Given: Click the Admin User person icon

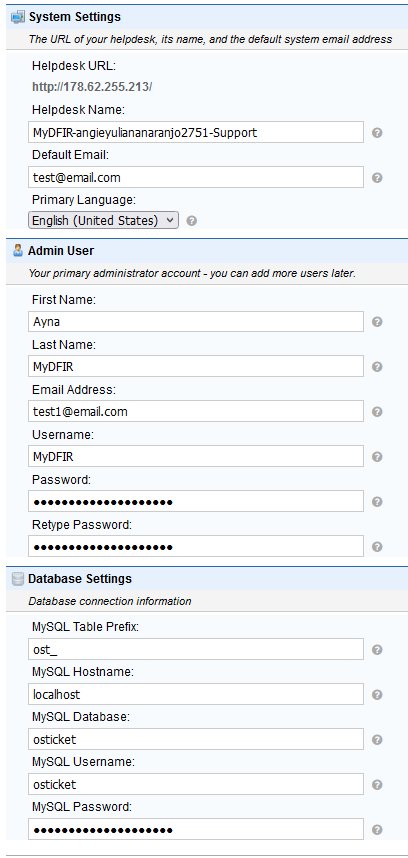Looking at the screenshot, I should 18,251.
